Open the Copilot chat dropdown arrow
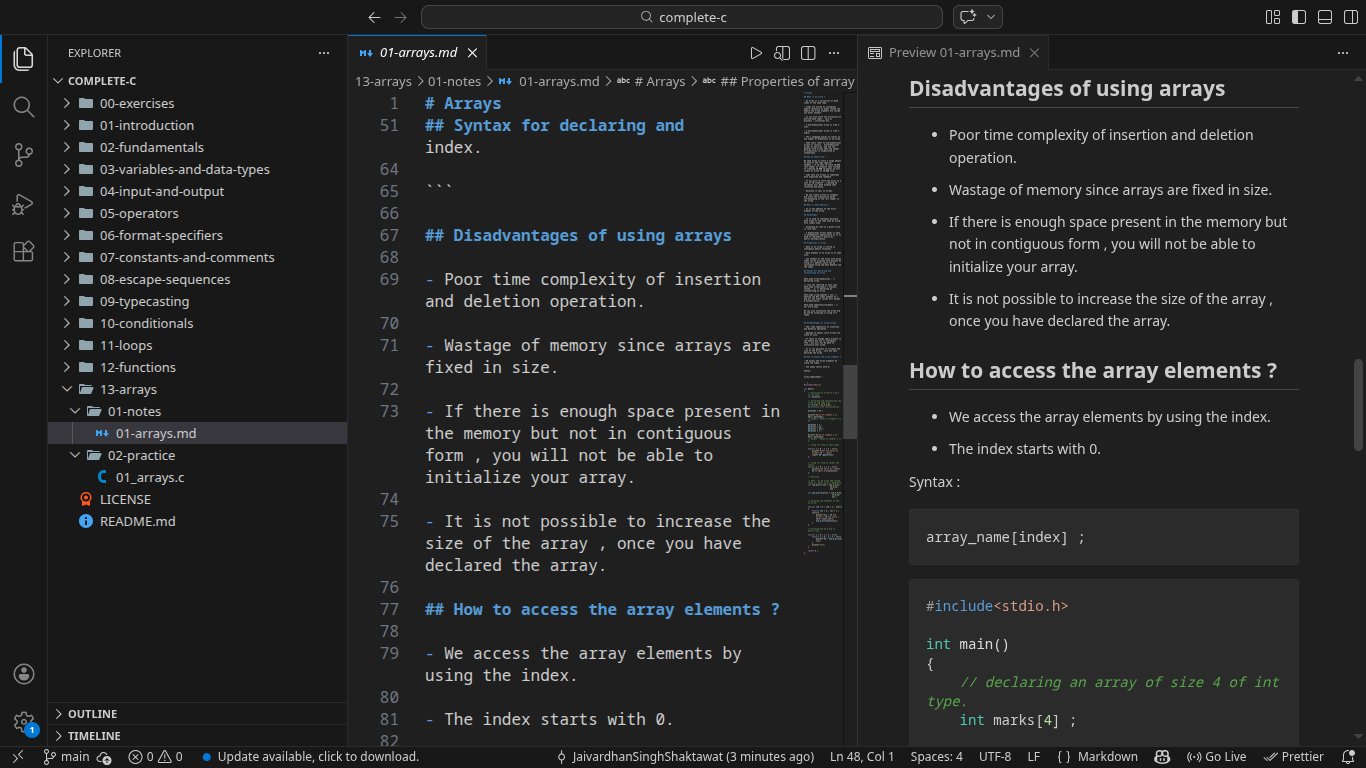The image size is (1366, 768). 991,17
